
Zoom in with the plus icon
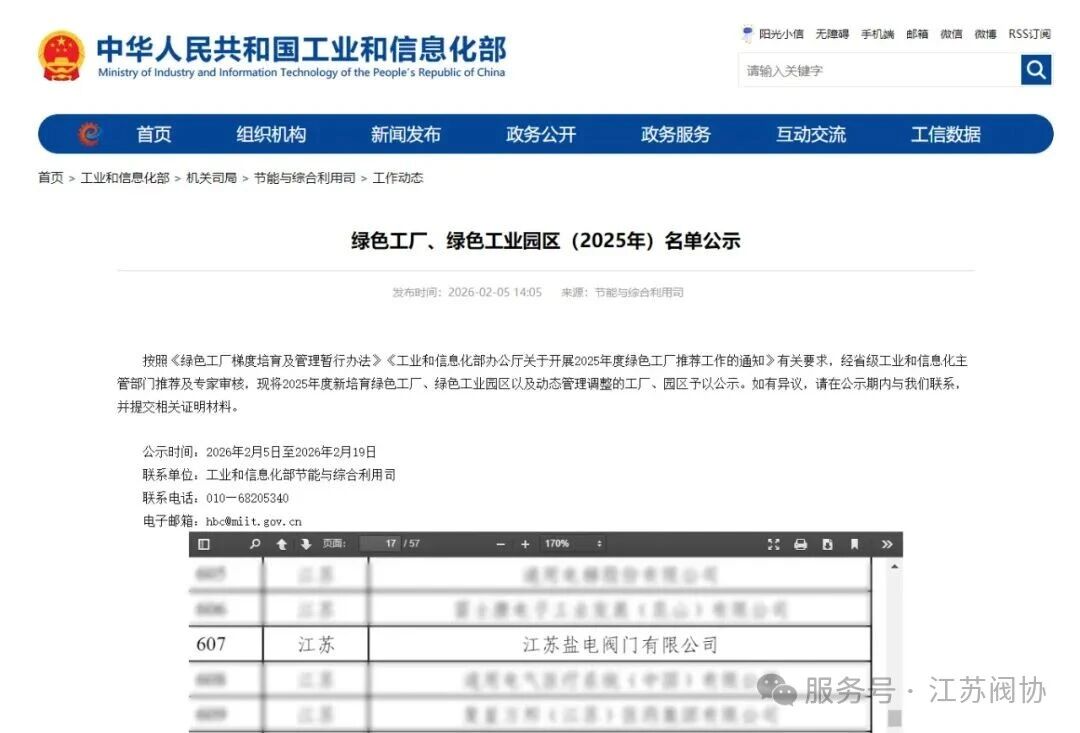click(525, 544)
